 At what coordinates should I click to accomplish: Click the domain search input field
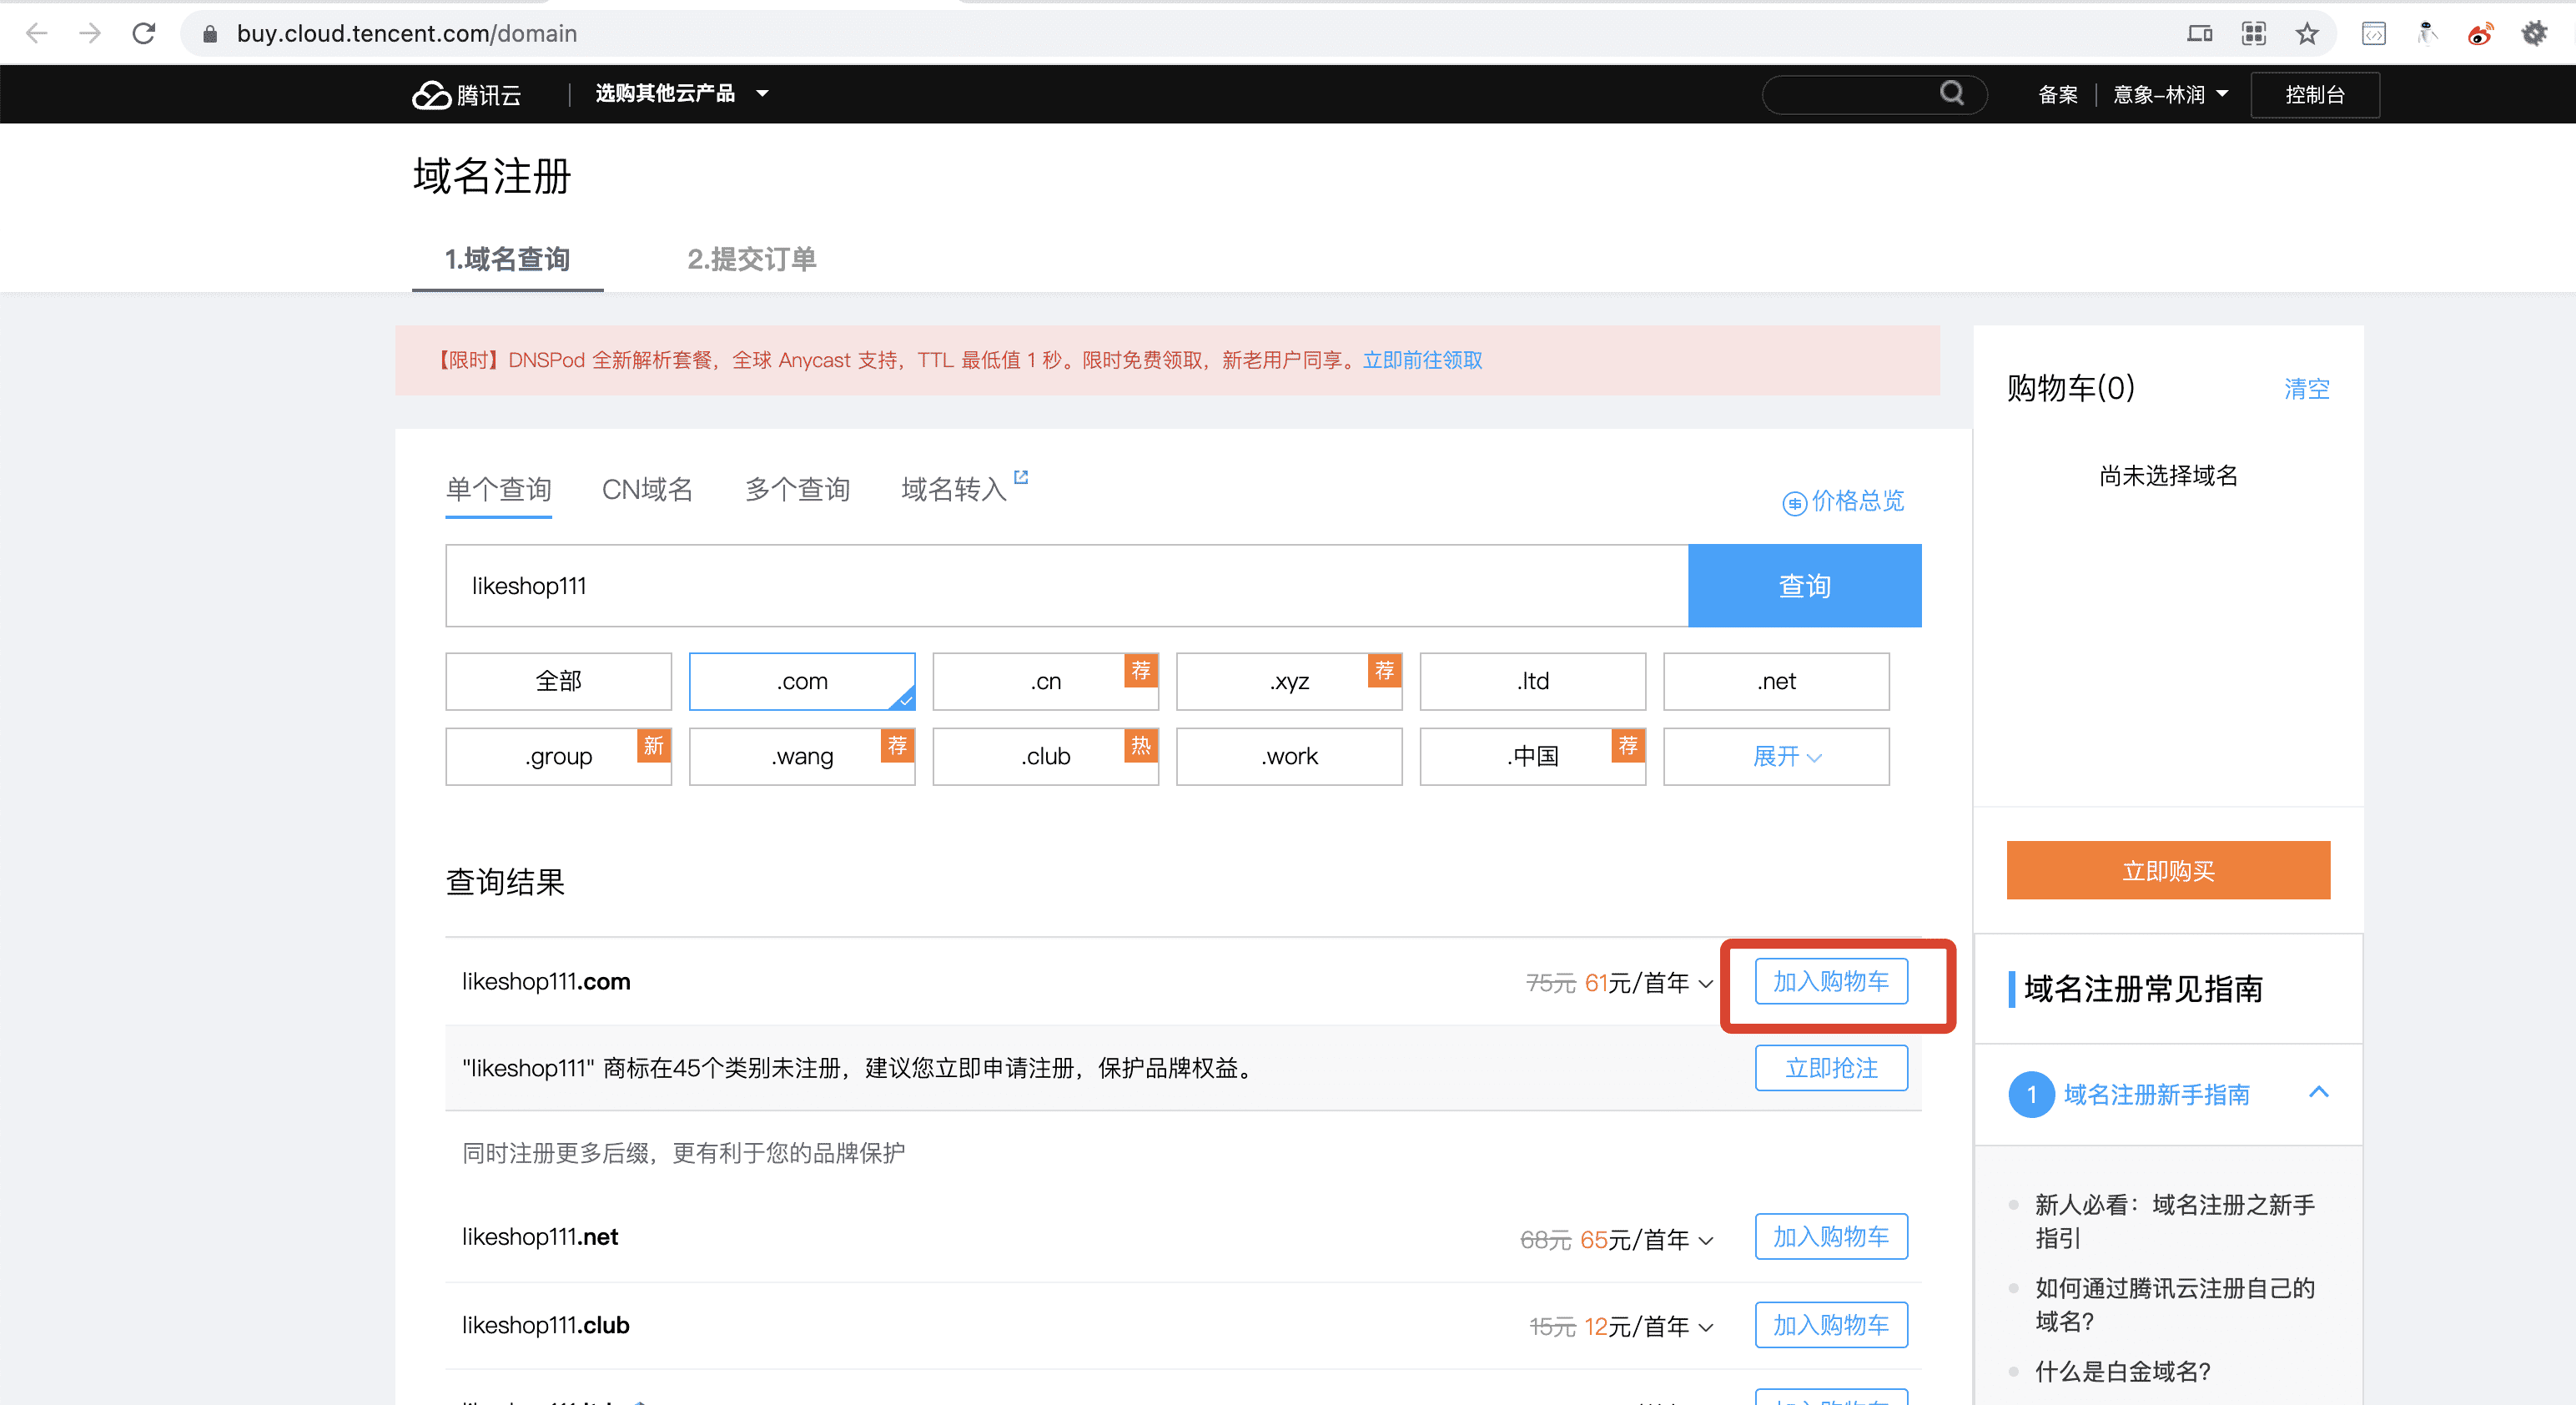[x=1066, y=585]
